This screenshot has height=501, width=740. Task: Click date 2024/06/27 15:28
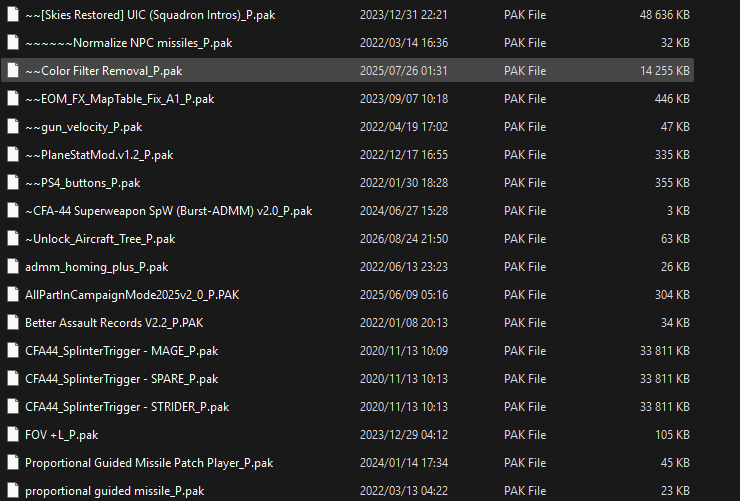[x=404, y=211]
